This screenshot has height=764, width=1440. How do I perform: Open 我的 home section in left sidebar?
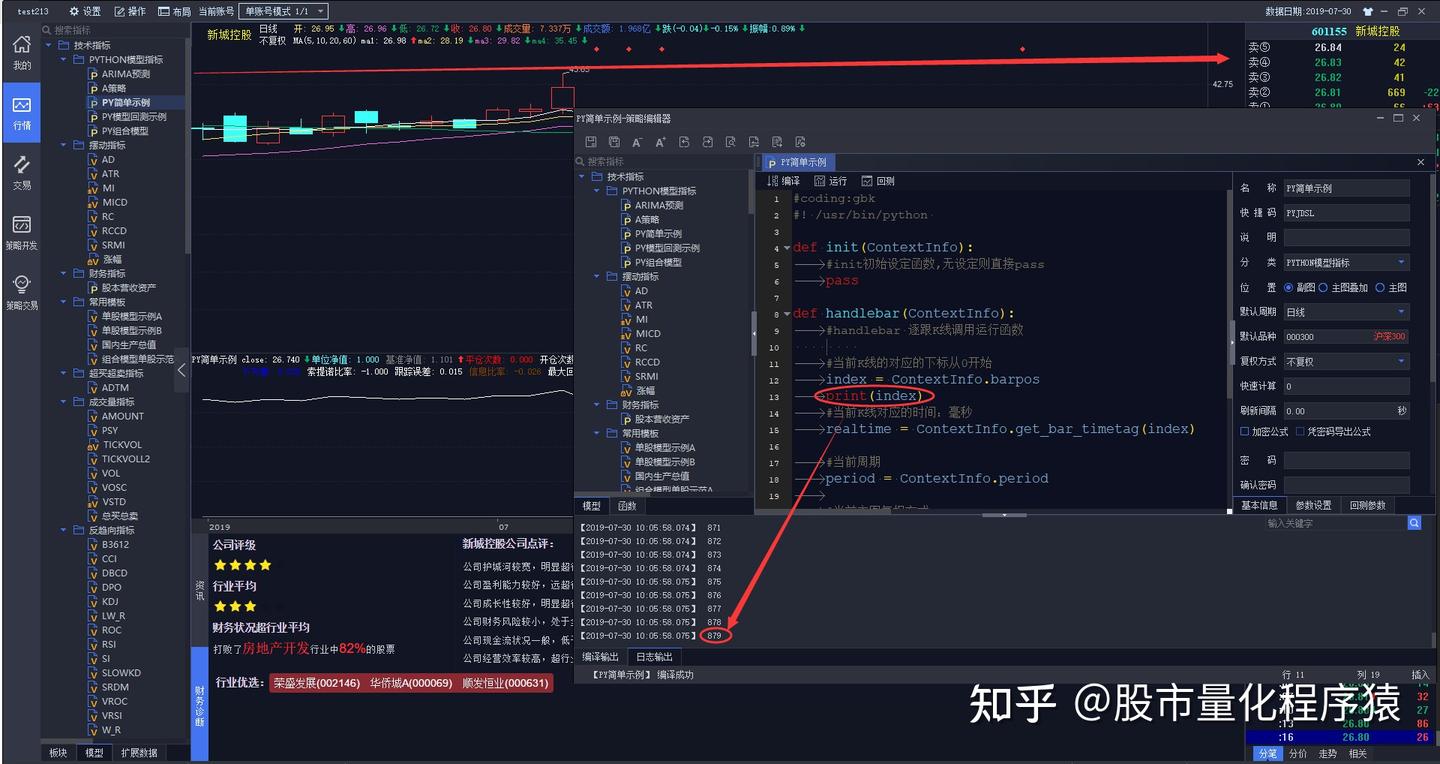pyautogui.click(x=21, y=52)
